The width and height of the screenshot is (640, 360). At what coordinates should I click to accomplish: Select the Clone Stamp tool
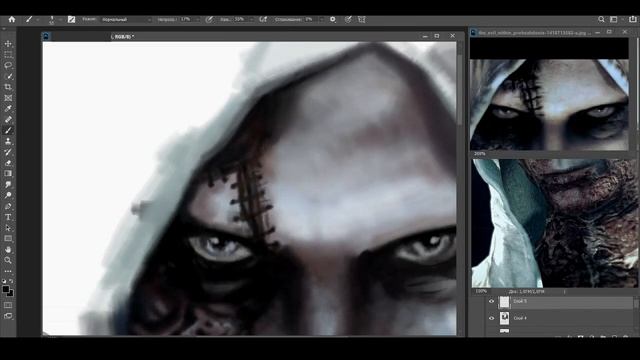tap(8, 141)
